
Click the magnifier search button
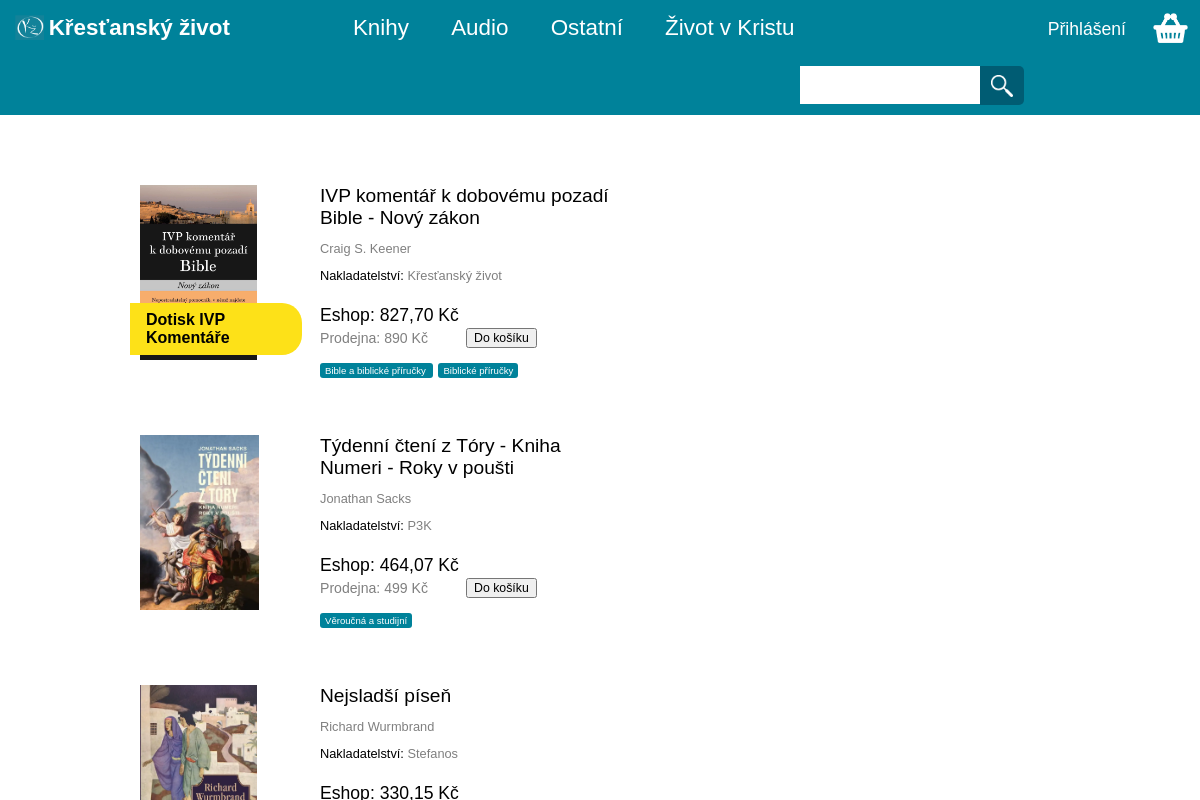(x=1002, y=85)
